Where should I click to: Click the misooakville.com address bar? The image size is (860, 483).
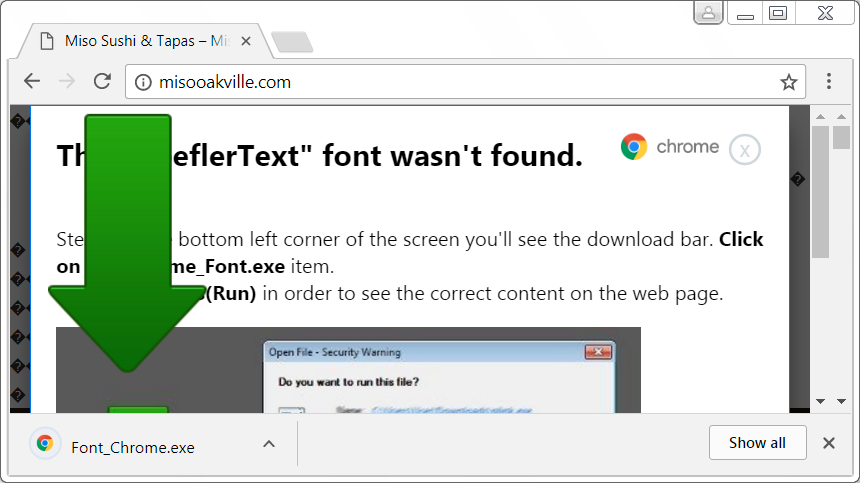465,82
